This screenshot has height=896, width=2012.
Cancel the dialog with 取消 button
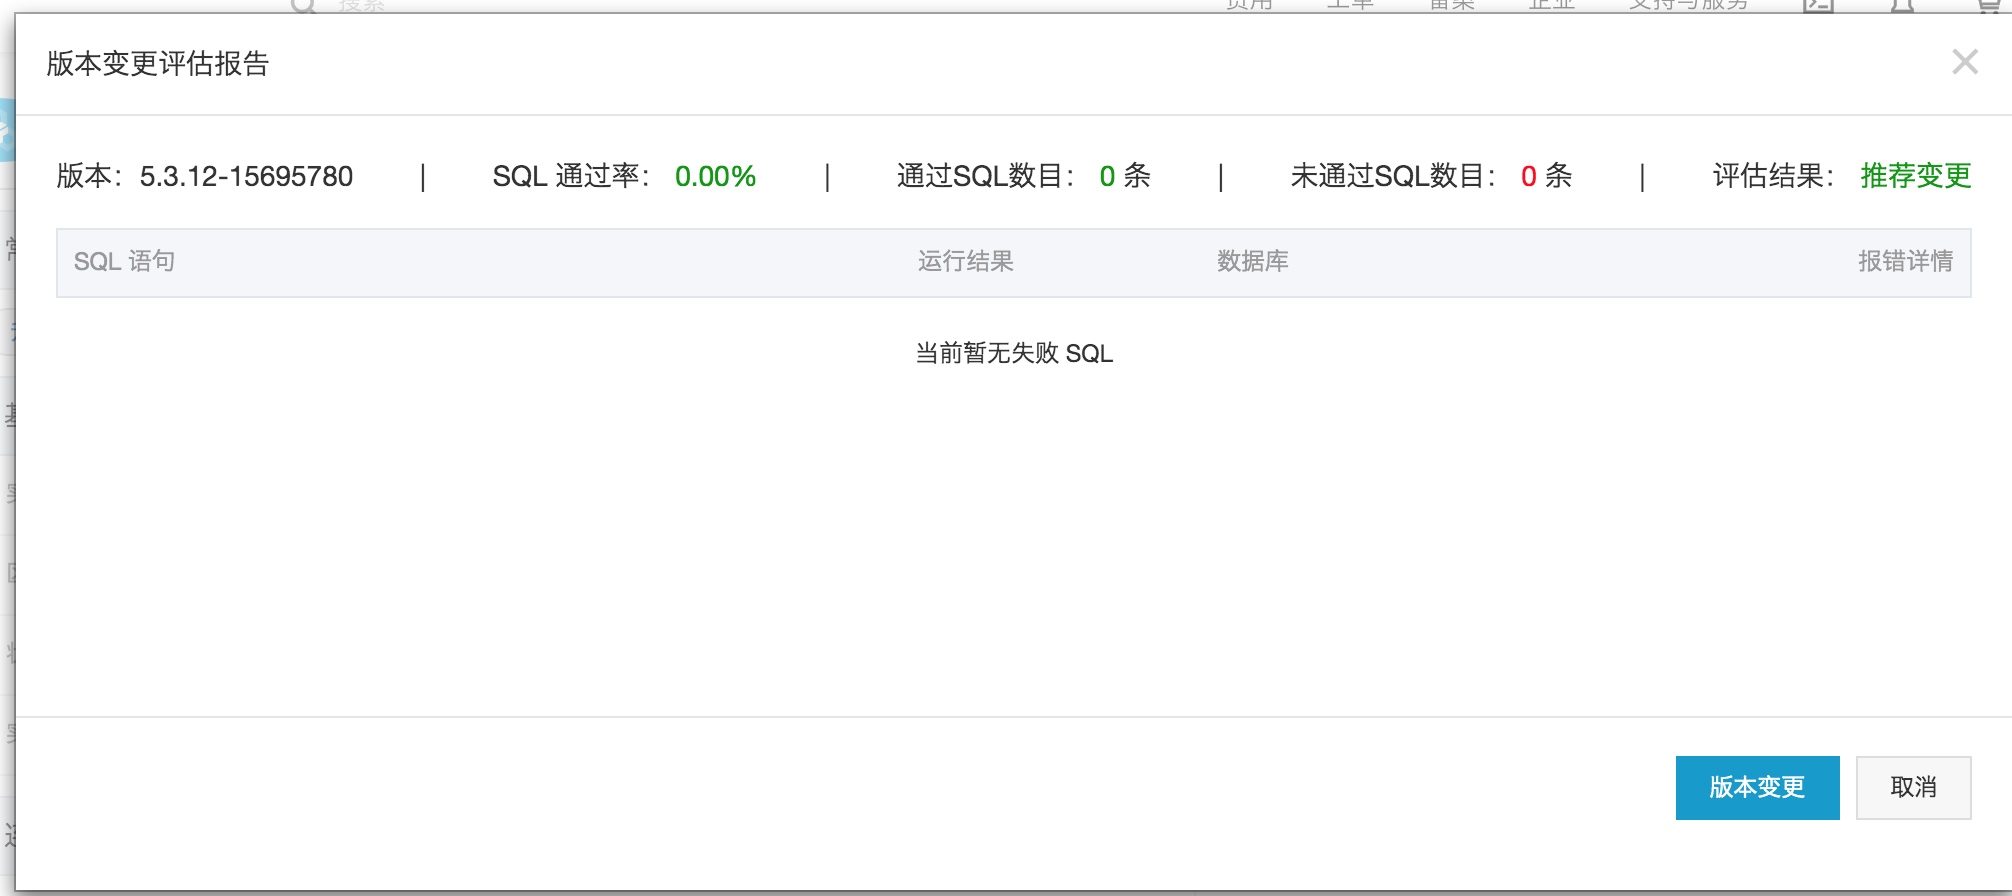pos(1913,787)
